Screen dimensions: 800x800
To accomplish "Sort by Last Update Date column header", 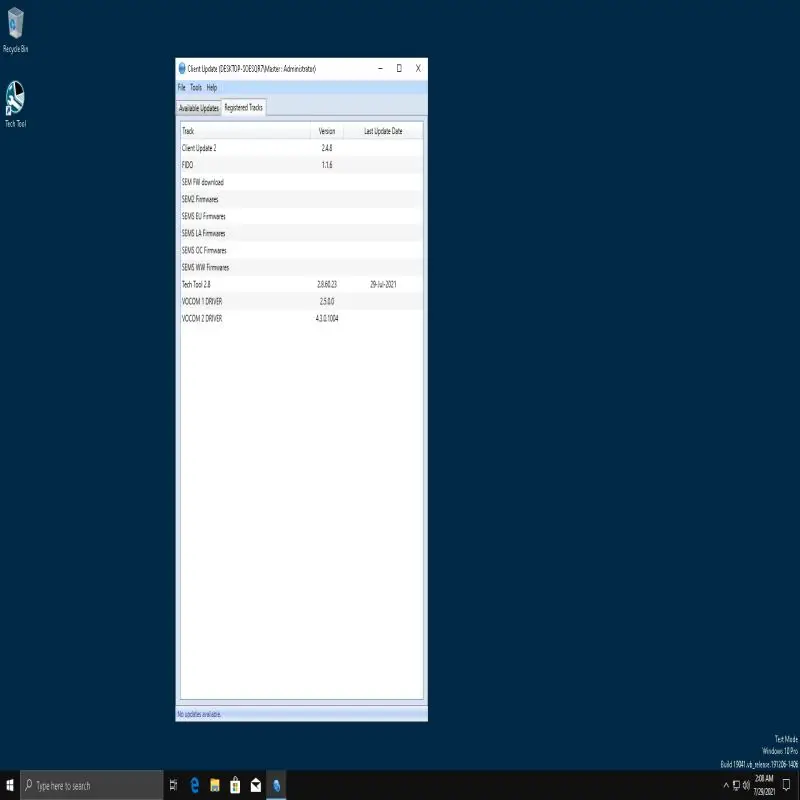I will [x=383, y=131].
